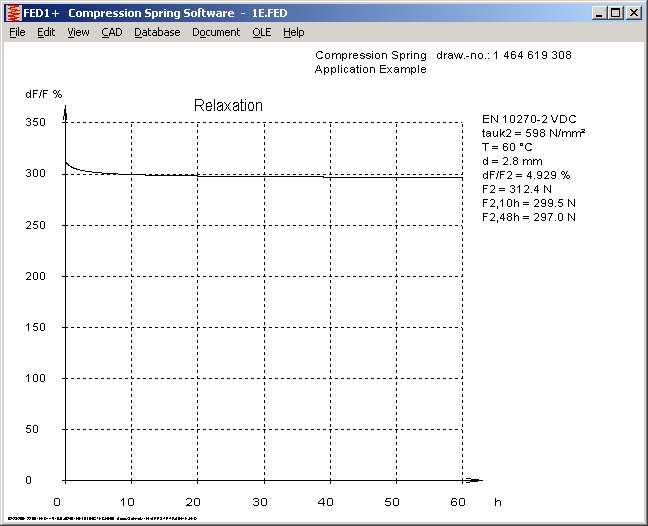Viewport: 648px width, 526px height.
Task: Click the Relaxation chart title
Action: [x=227, y=105]
